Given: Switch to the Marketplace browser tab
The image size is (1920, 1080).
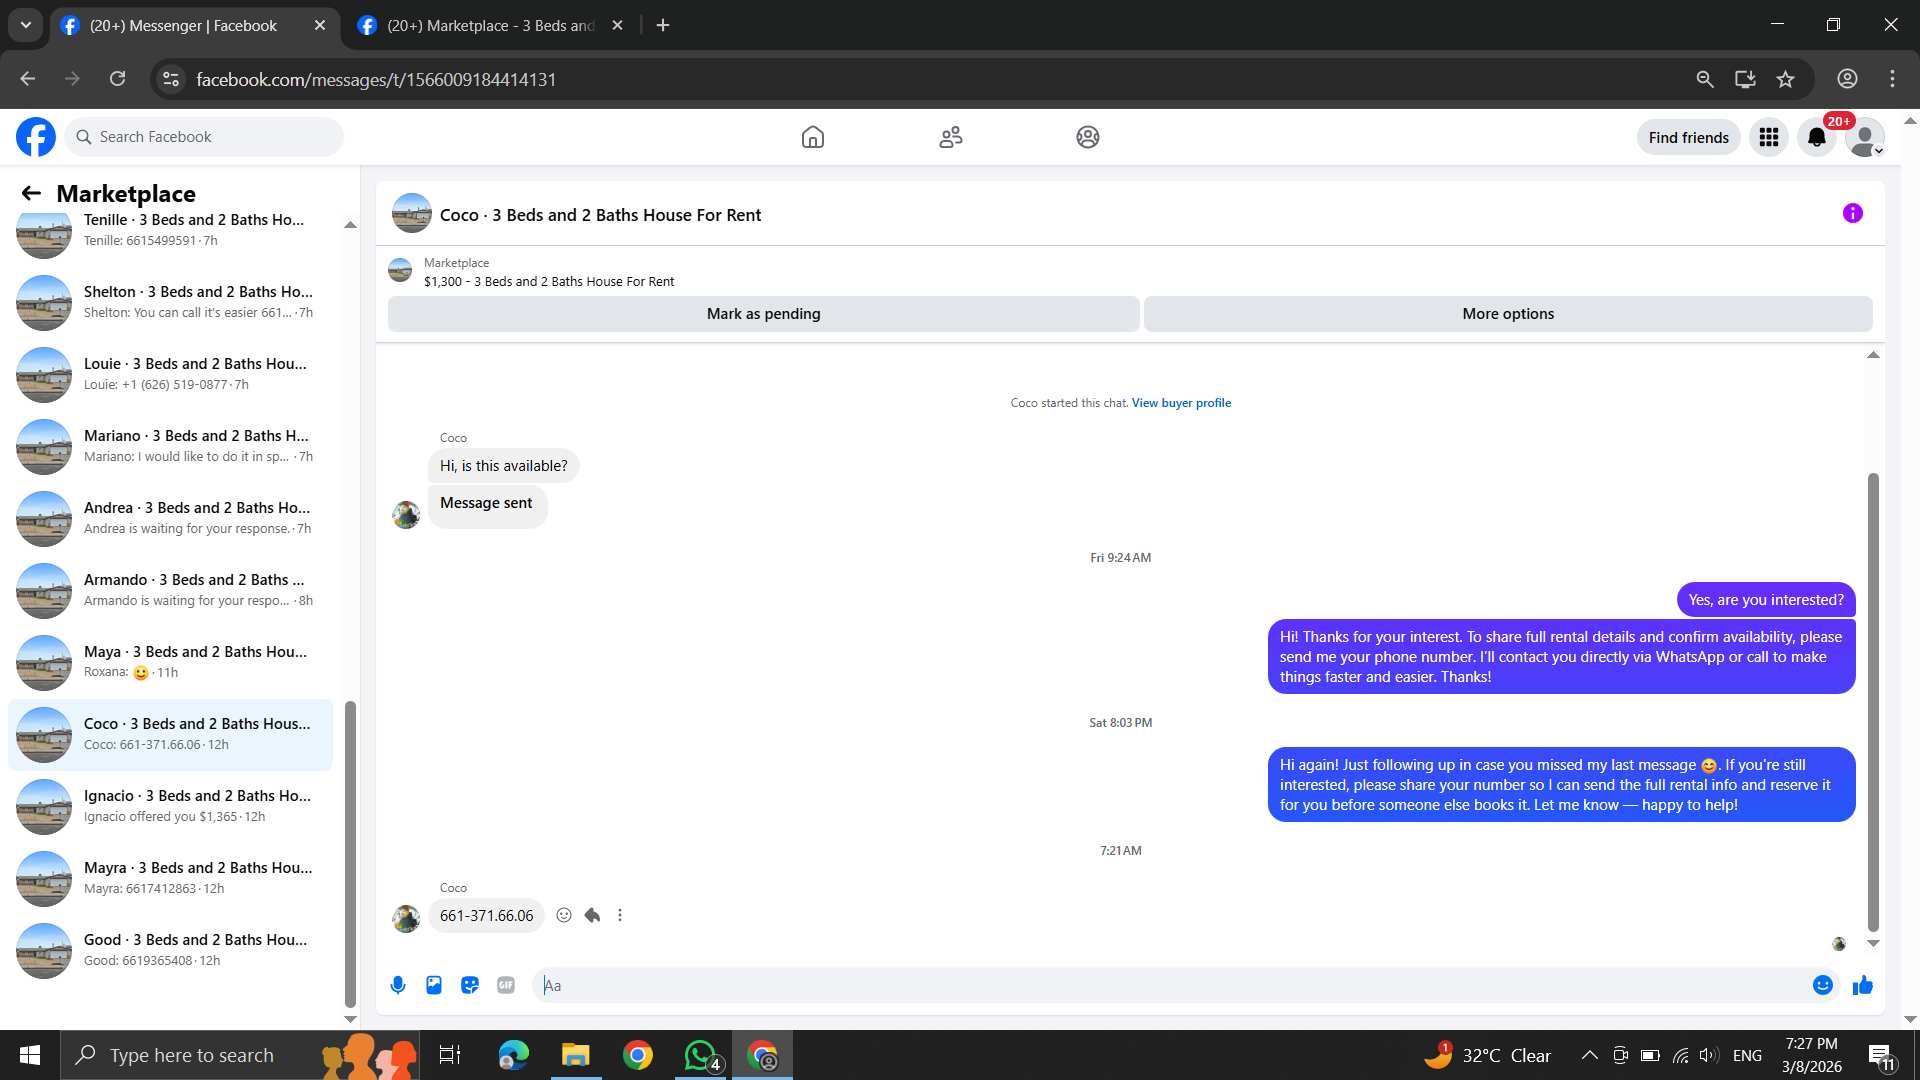Looking at the screenshot, I should click(490, 26).
